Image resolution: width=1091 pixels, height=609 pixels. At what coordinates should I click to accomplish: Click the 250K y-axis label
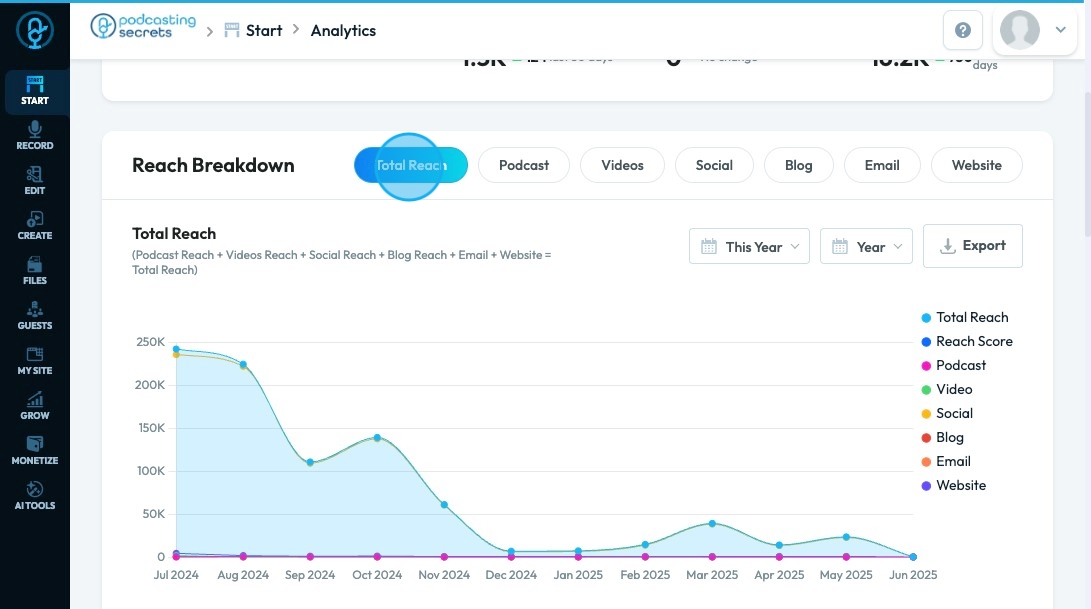point(150,342)
